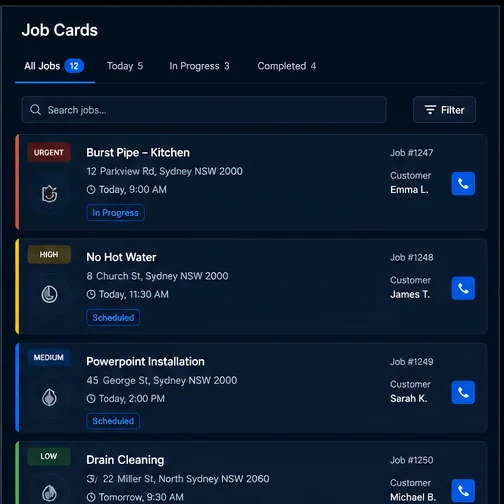Click the Powerpoint Installation job icon
The image size is (504, 504).
49,398
